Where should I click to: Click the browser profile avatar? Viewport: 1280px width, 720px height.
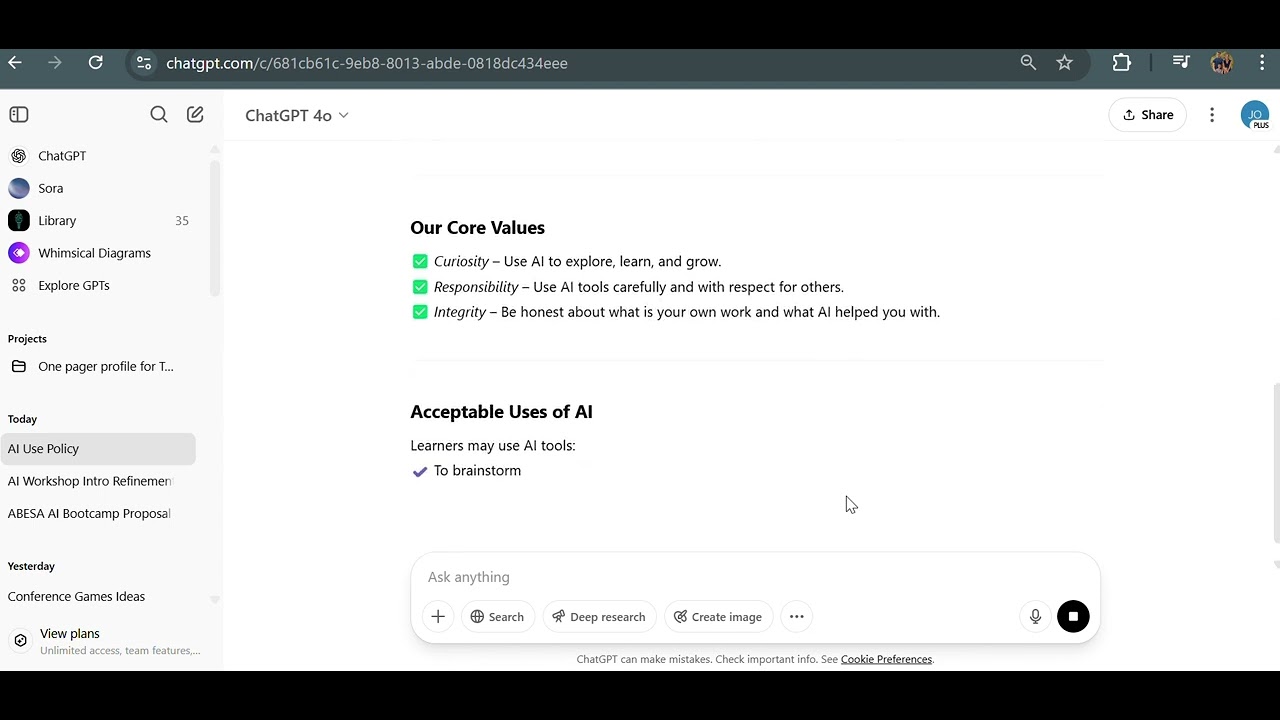pos(1221,63)
